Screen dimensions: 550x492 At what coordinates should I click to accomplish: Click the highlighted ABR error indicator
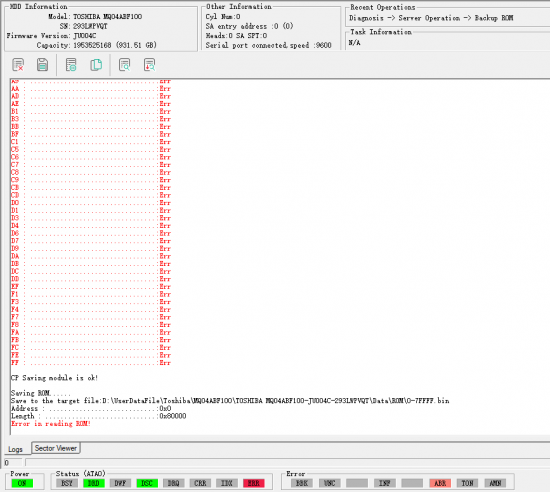[x=440, y=483]
